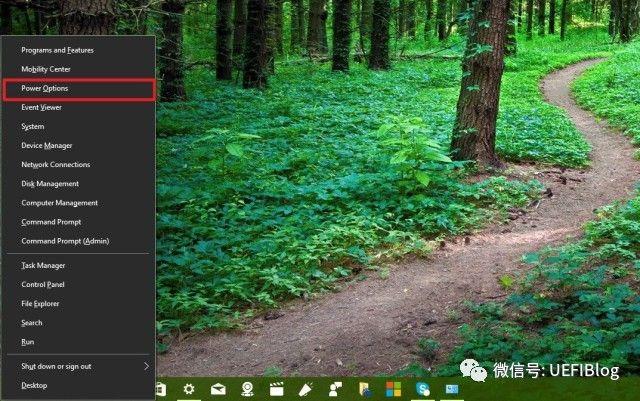Open Skype from the taskbar
Screen dimensions: 640x401
[x=423, y=389]
